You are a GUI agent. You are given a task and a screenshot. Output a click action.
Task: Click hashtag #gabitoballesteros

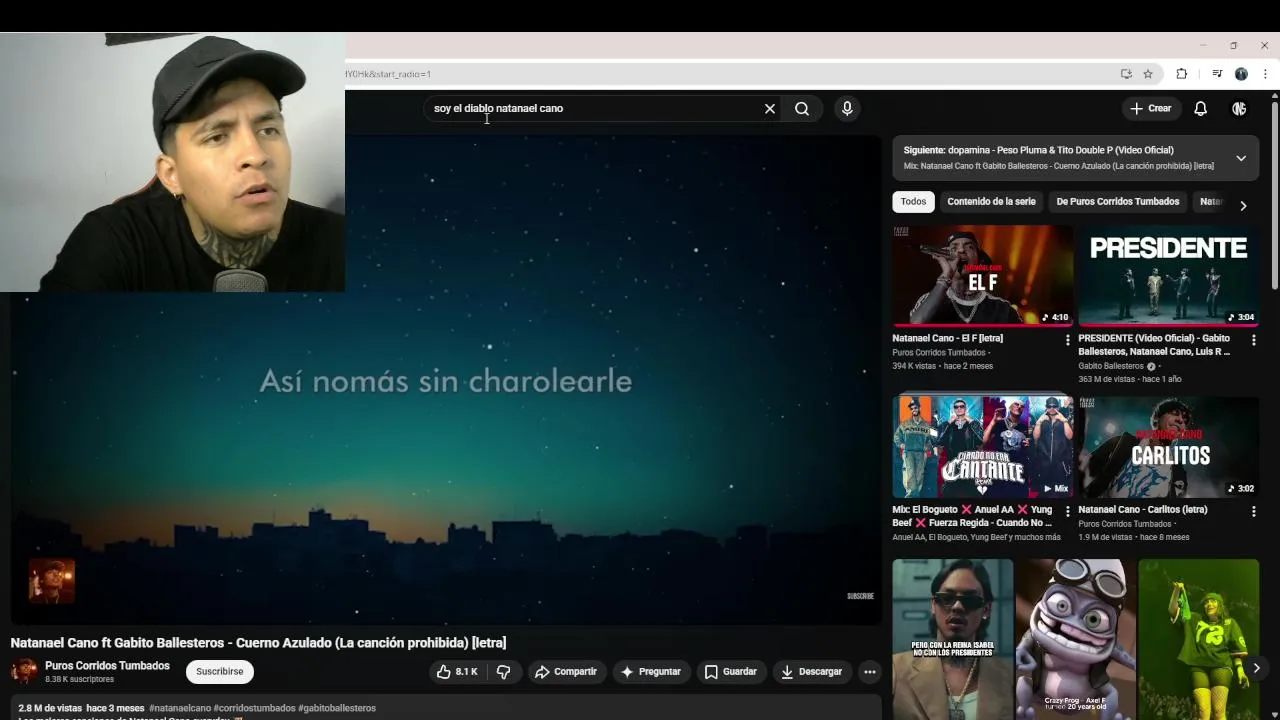click(337, 708)
